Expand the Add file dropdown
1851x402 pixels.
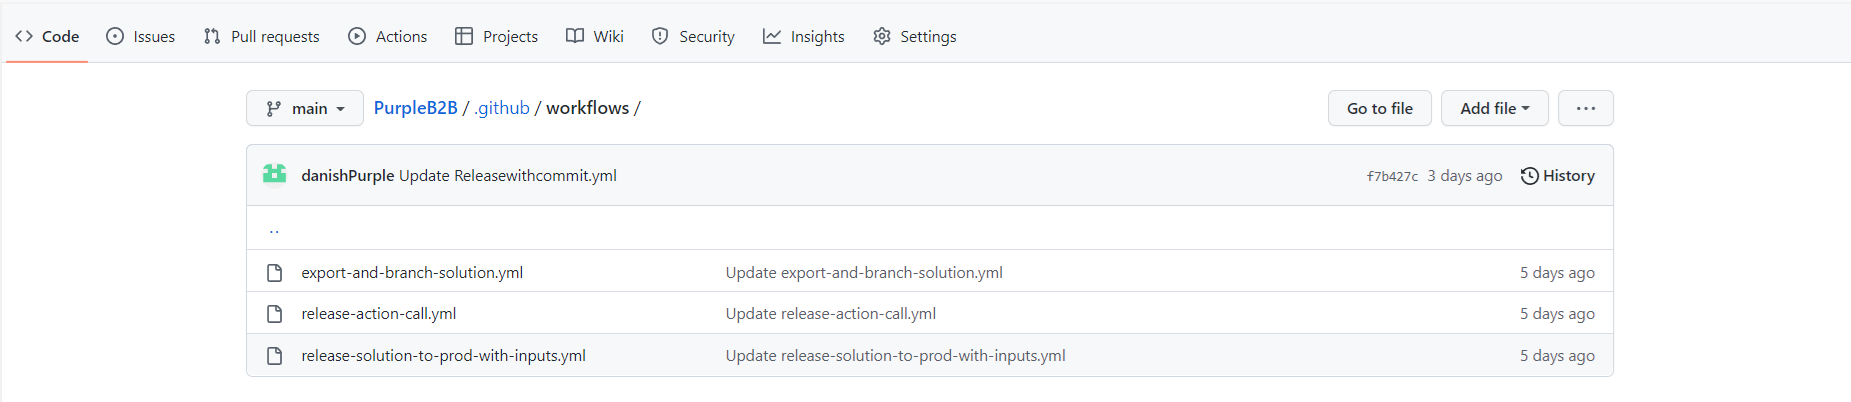coord(1494,108)
